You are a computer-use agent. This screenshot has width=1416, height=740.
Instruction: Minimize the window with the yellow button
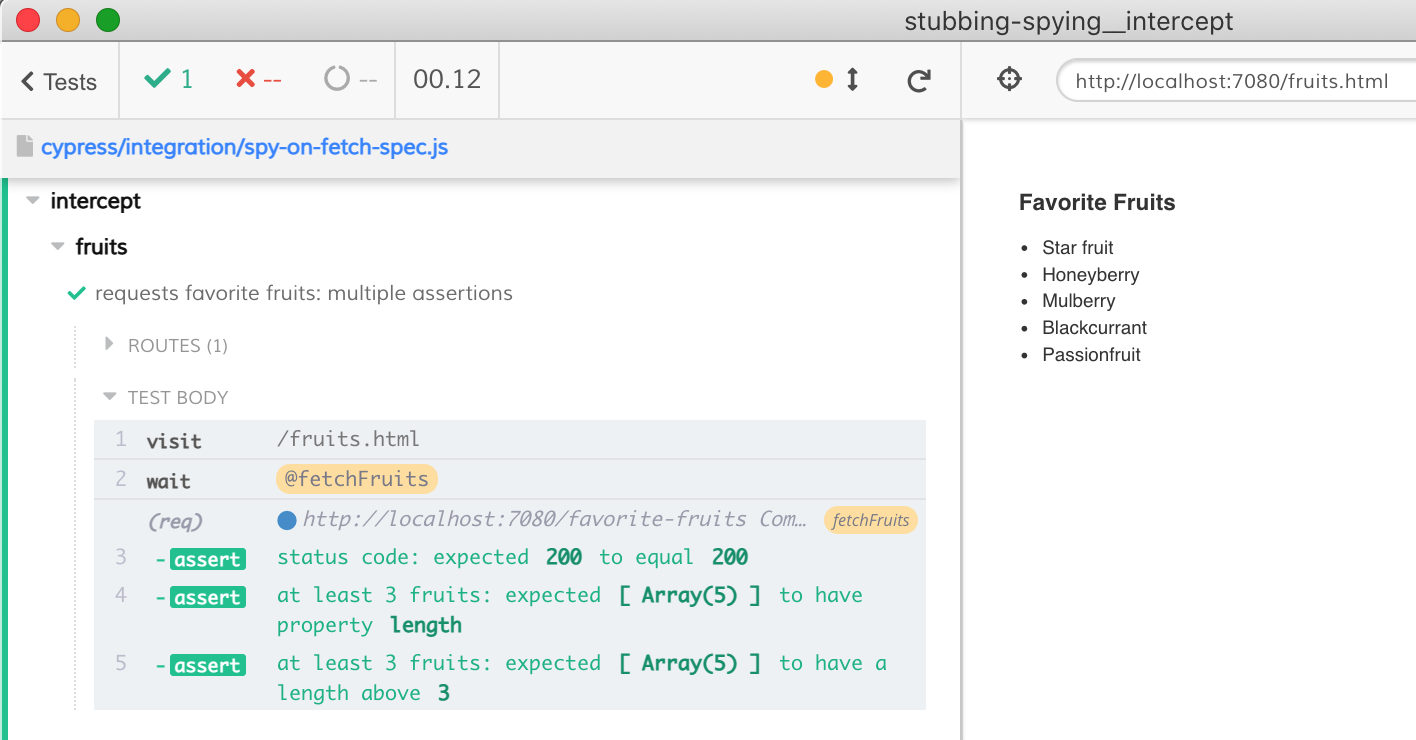68,20
